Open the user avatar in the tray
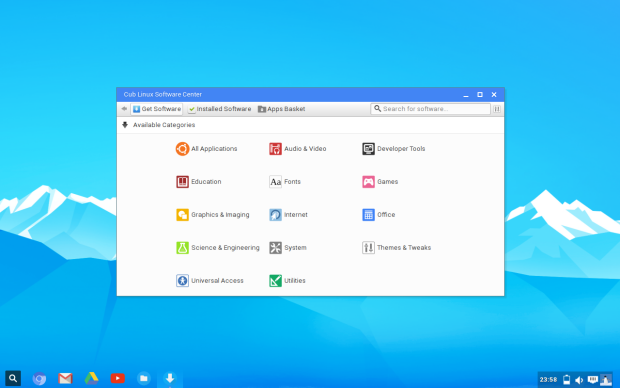The width and height of the screenshot is (620, 388). 606,380
